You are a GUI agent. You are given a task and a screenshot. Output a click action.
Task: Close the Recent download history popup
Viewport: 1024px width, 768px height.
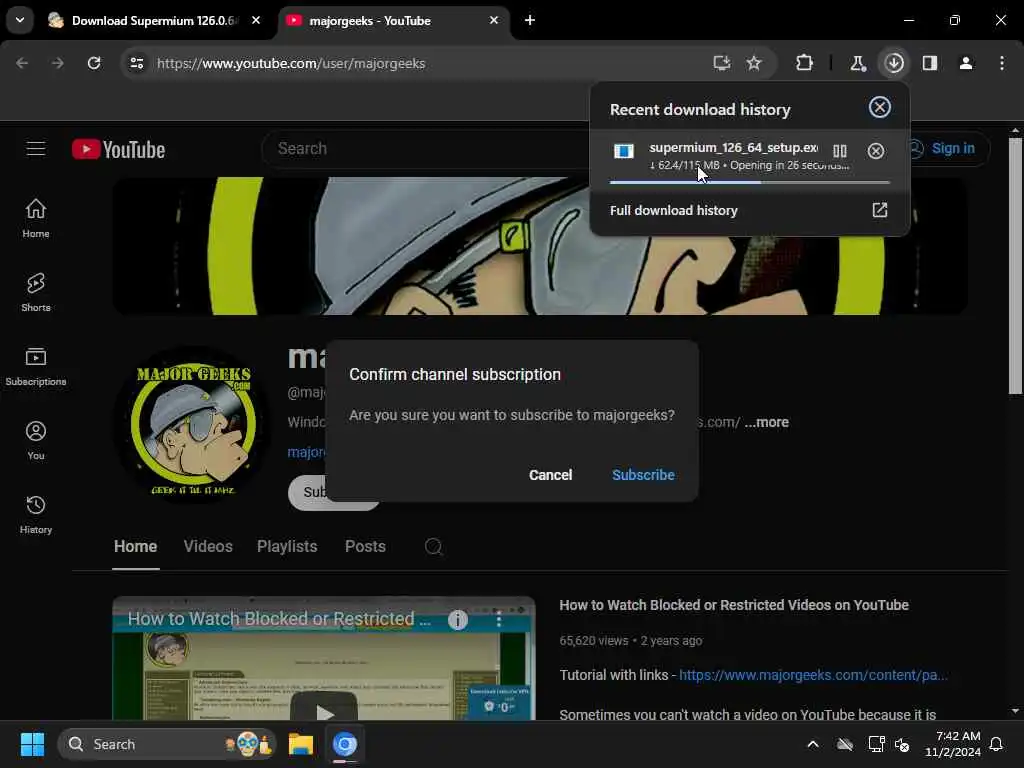pos(880,107)
